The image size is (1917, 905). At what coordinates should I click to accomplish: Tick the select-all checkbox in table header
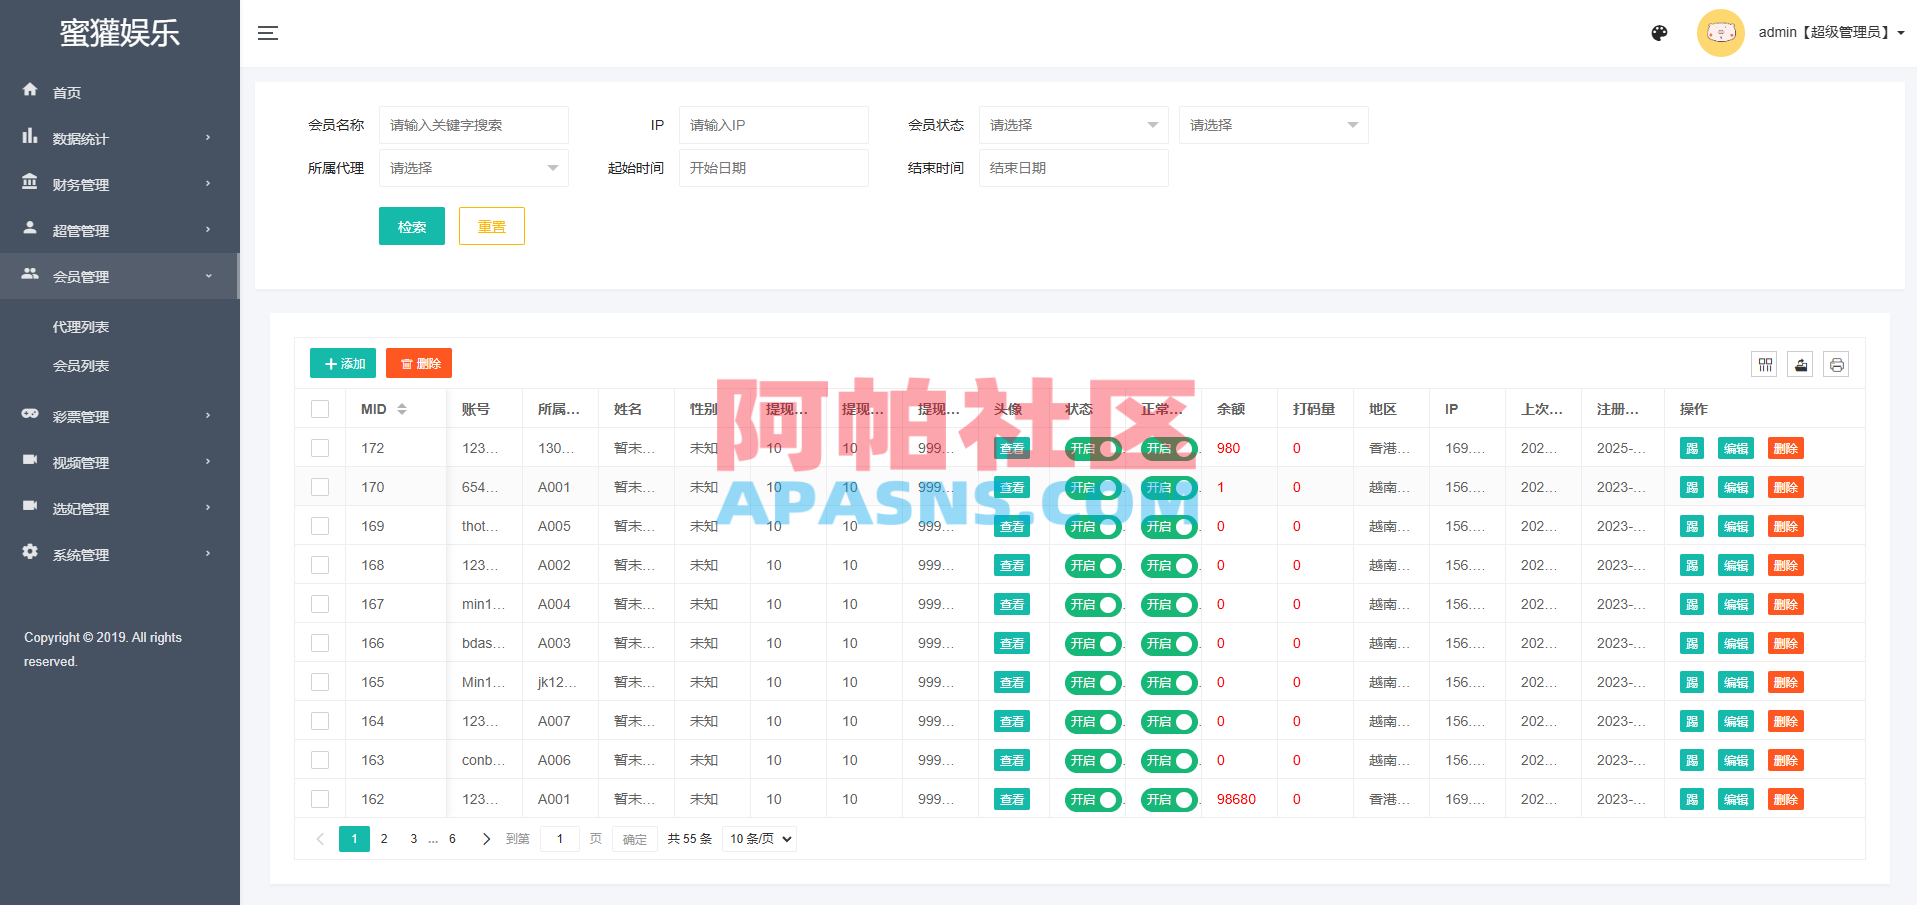pyautogui.click(x=320, y=408)
